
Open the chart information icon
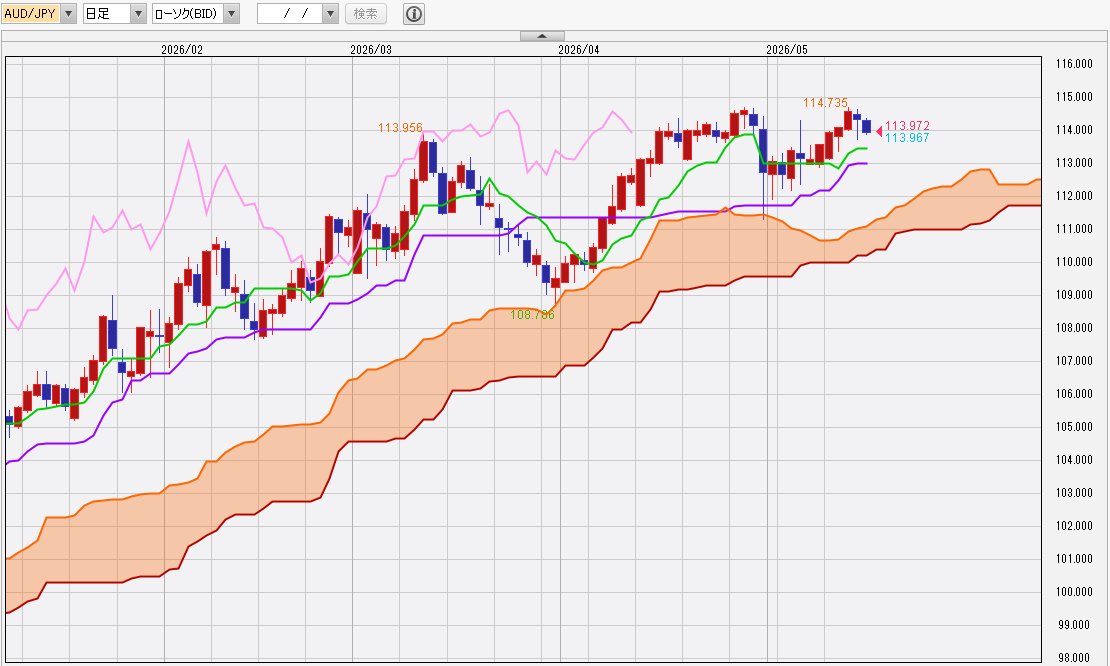coord(414,13)
